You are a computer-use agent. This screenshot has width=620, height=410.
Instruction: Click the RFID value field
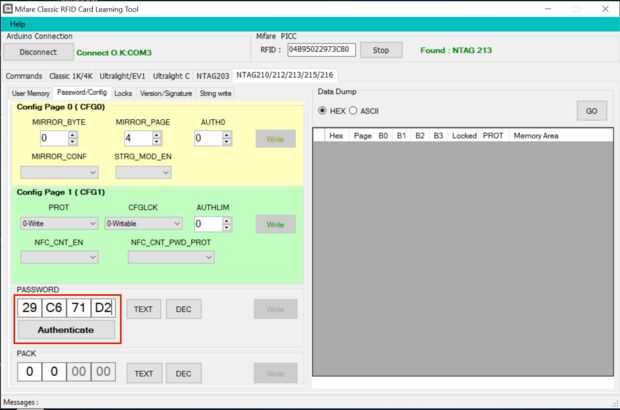[x=321, y=50]
